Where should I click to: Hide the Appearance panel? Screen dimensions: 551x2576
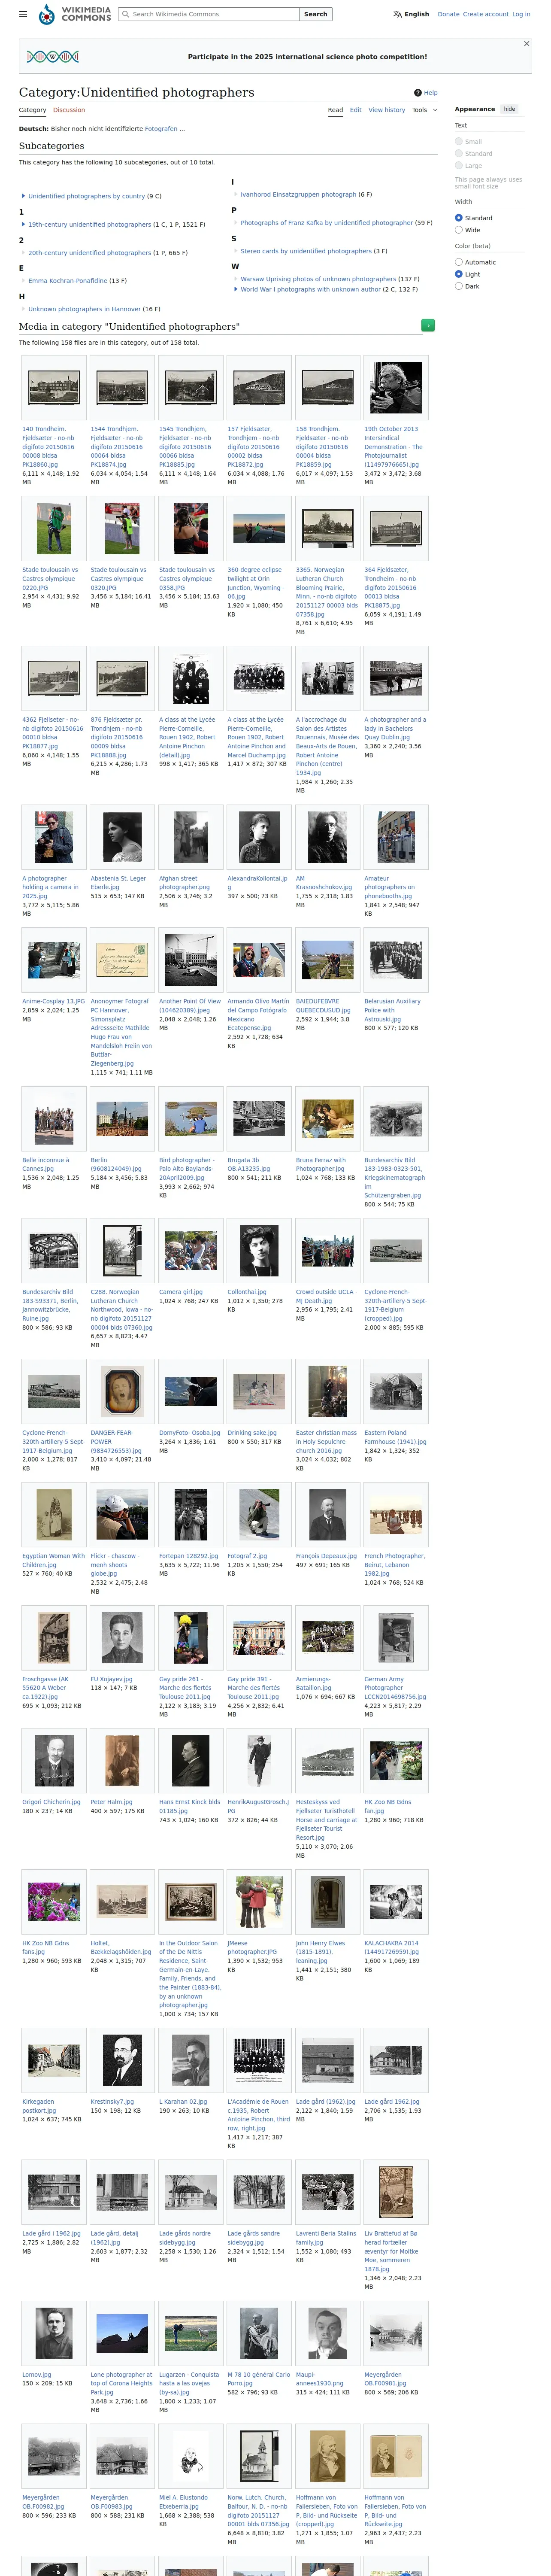[x=509, y=109]
